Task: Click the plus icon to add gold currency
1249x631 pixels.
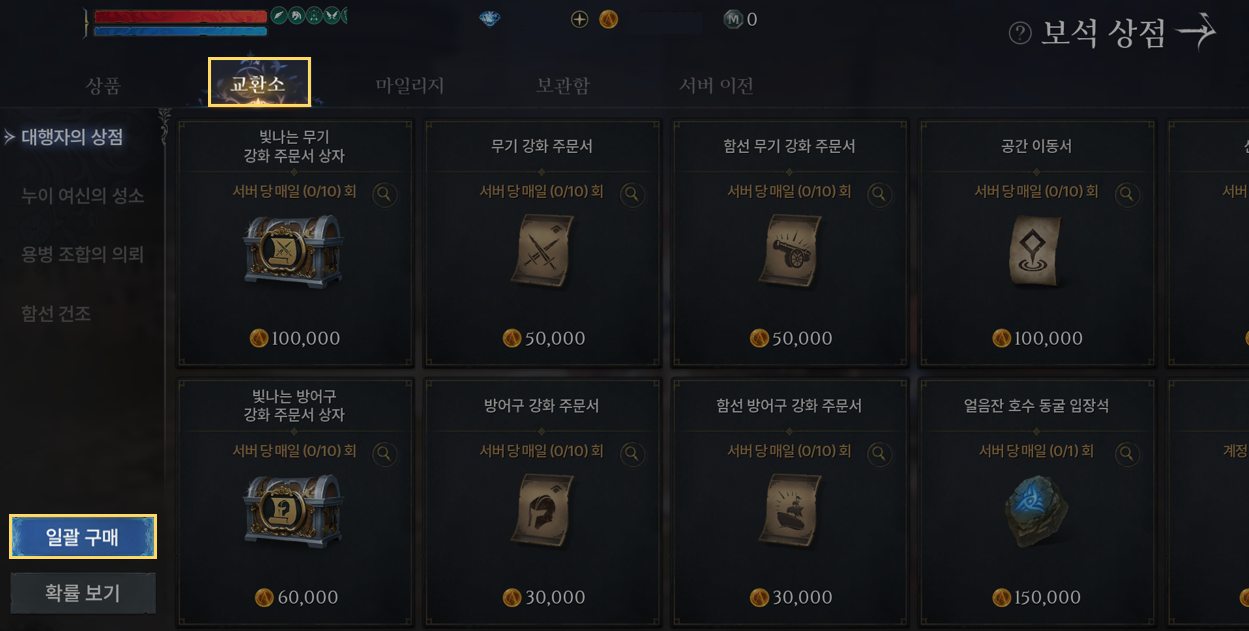Action: point(579,19)
